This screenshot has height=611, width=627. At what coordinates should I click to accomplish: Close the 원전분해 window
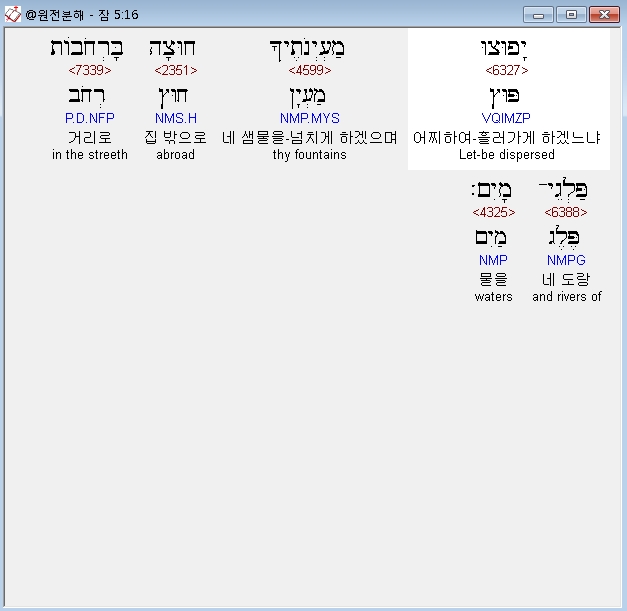[x=605, y=15]
